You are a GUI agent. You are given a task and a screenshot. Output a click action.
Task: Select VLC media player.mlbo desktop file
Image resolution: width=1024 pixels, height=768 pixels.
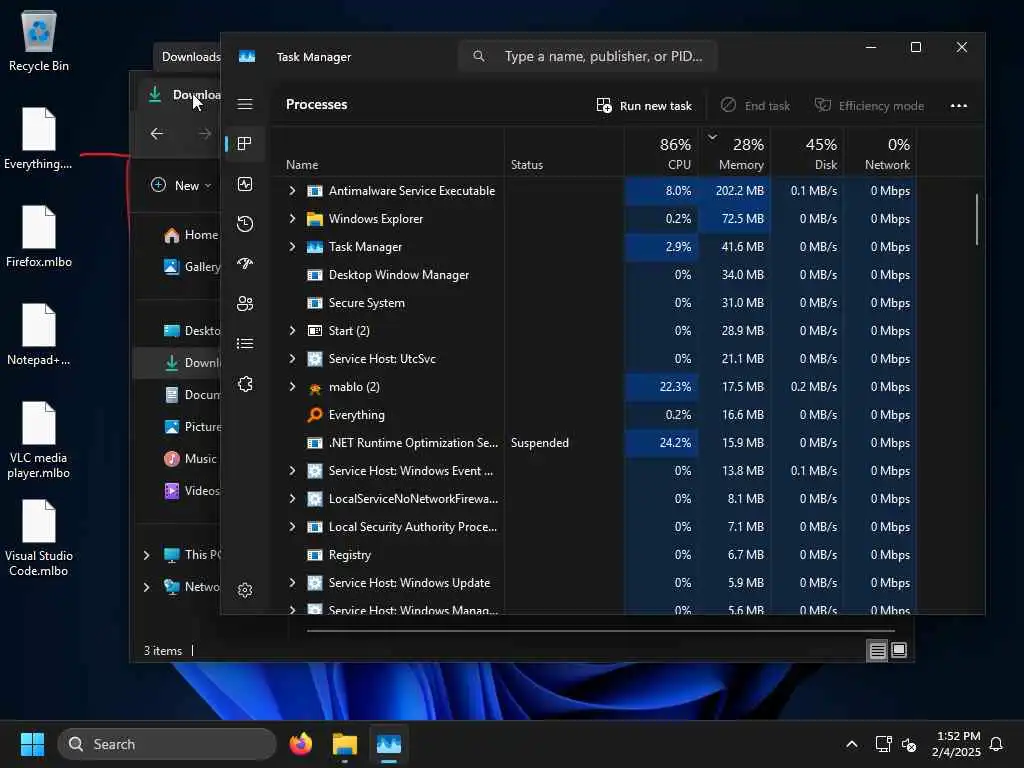point(39,440)
